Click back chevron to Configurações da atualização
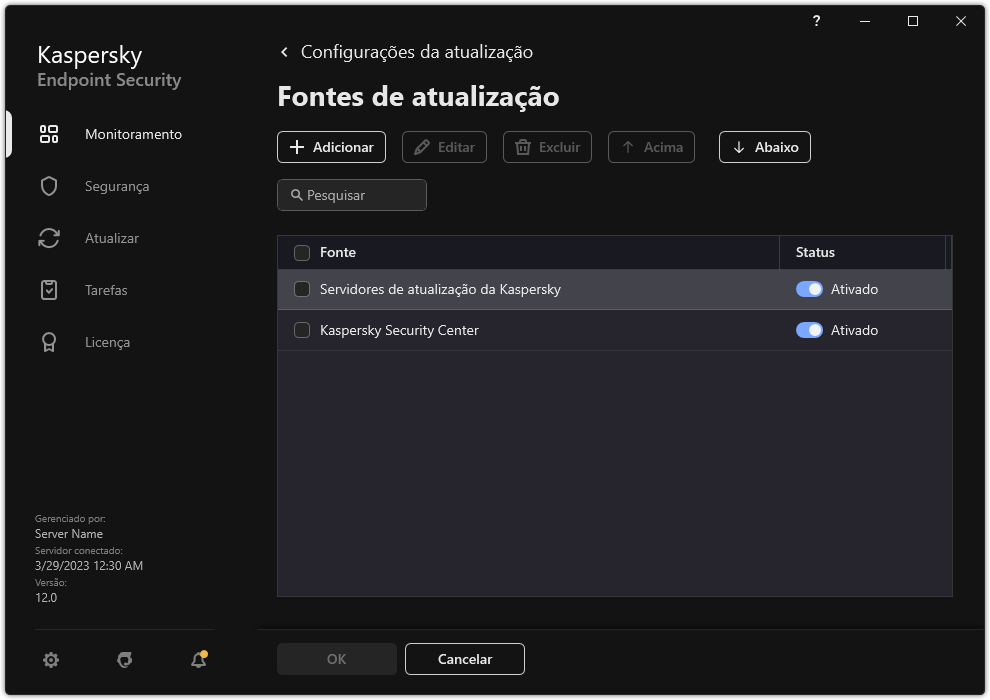Screen dimensions: 990x700 click(284, 51)
